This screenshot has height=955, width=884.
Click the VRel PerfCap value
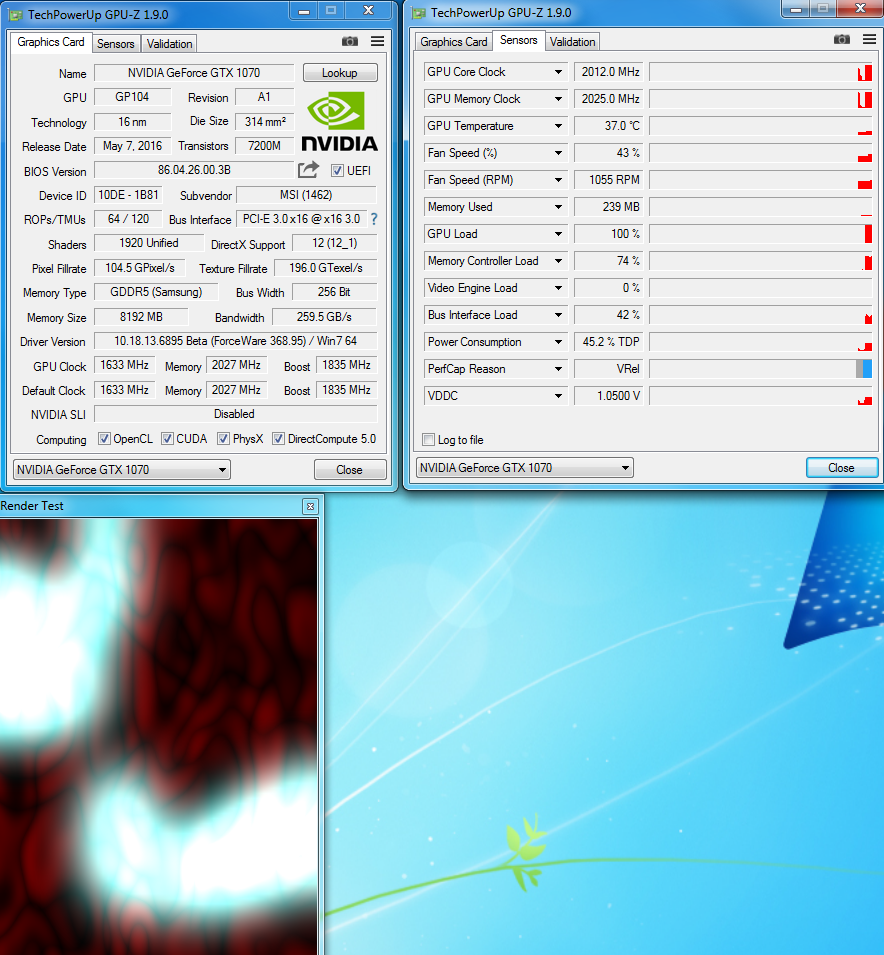click(x=609, y=369)
